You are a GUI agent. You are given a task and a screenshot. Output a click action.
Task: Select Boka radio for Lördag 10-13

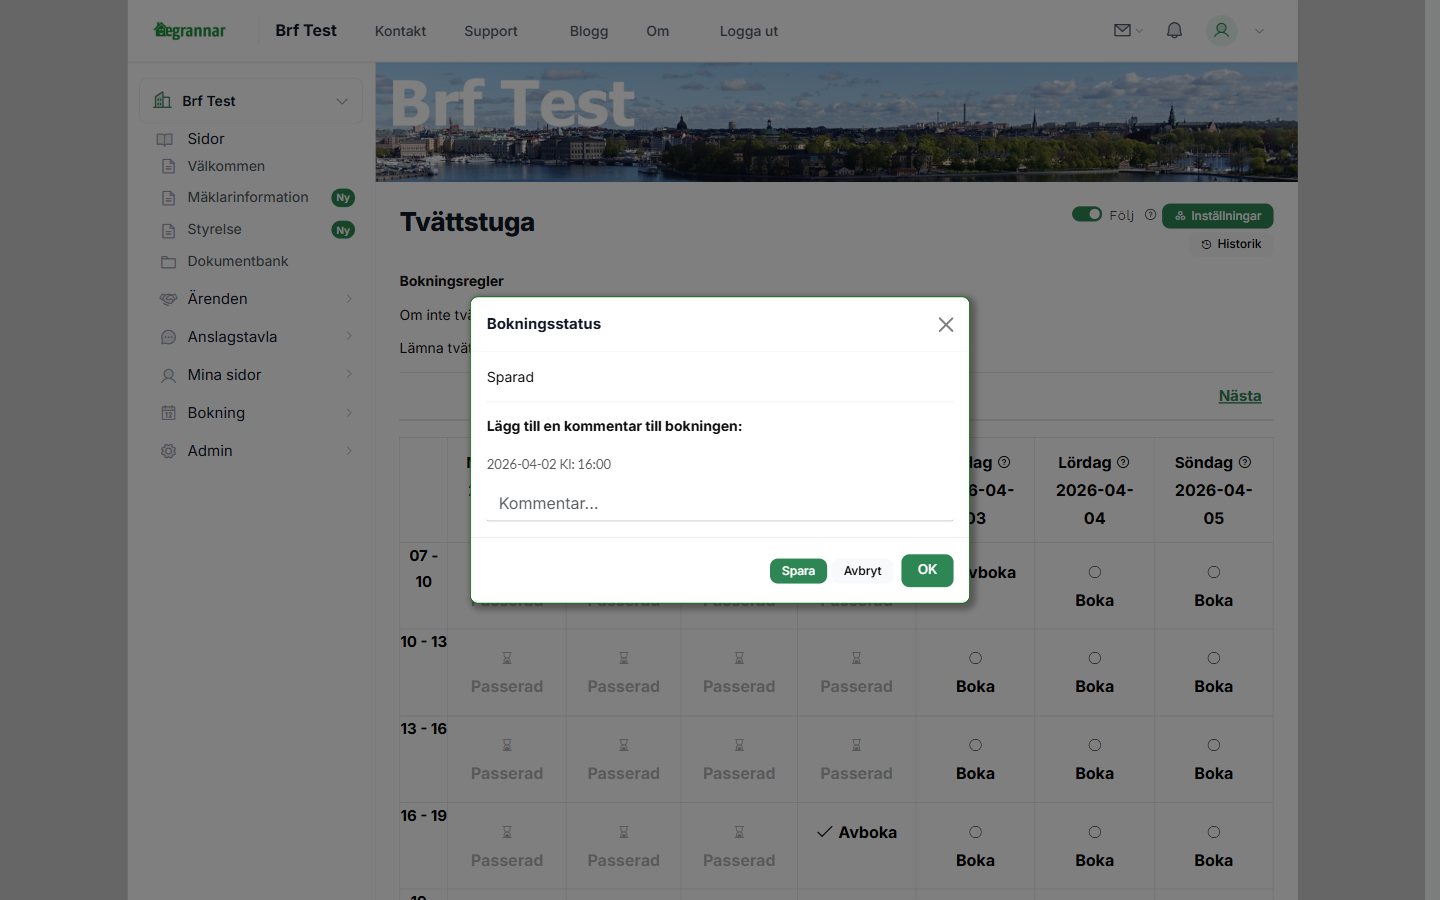[x=1095, y=658]
